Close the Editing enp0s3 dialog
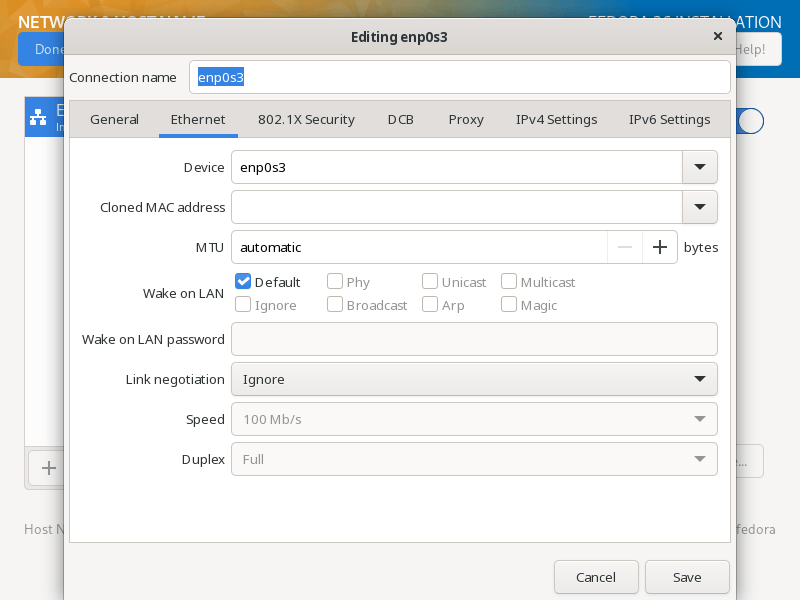The width and height of the screenshot is (800, 600). click(x=717, y=36)
